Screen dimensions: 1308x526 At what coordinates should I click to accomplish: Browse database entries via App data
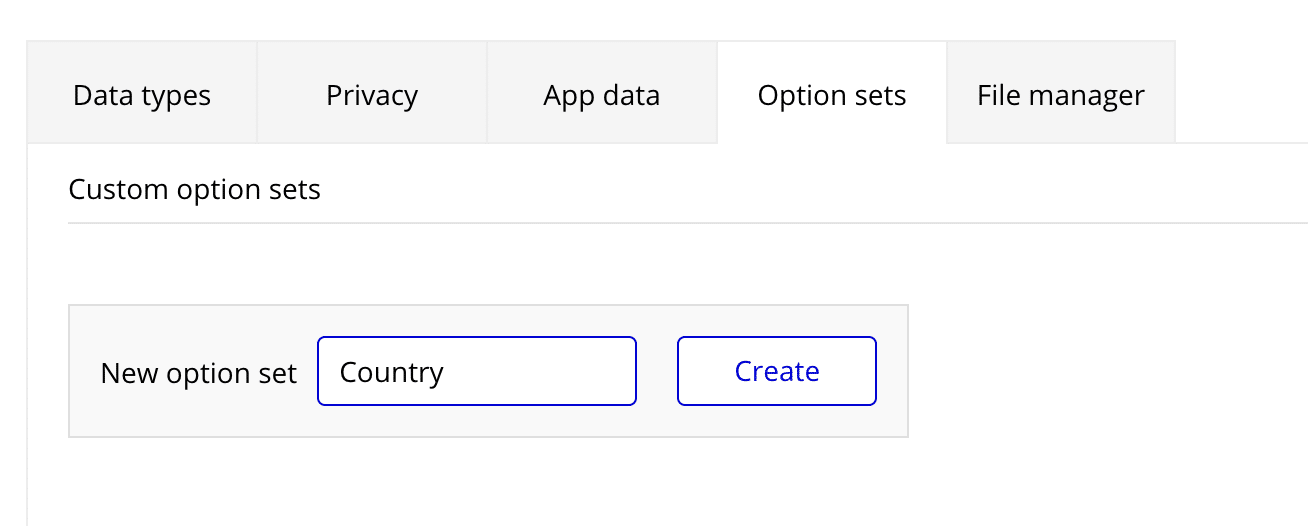601,95
